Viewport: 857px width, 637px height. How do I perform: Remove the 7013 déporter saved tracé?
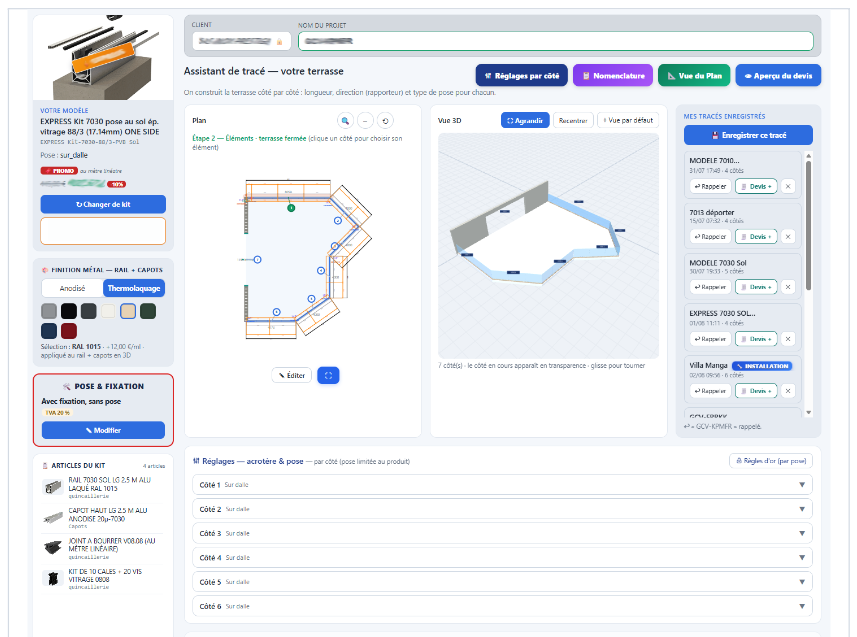pos(788,237)
